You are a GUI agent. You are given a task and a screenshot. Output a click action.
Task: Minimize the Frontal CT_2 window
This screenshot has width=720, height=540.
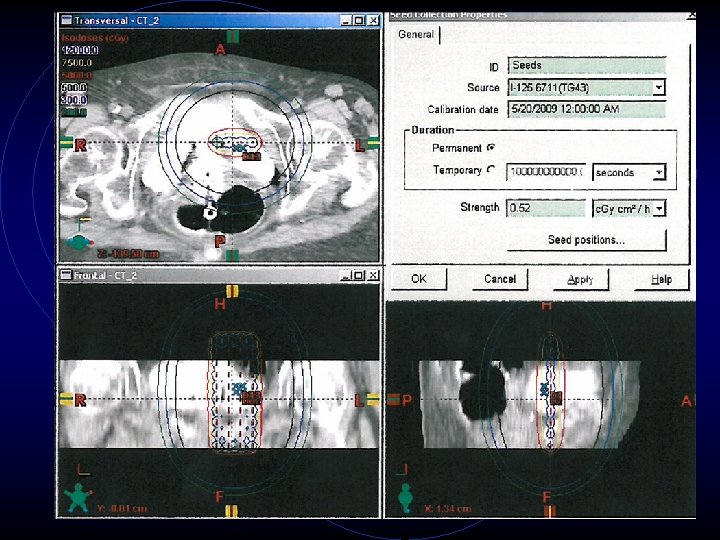(347, 275)
